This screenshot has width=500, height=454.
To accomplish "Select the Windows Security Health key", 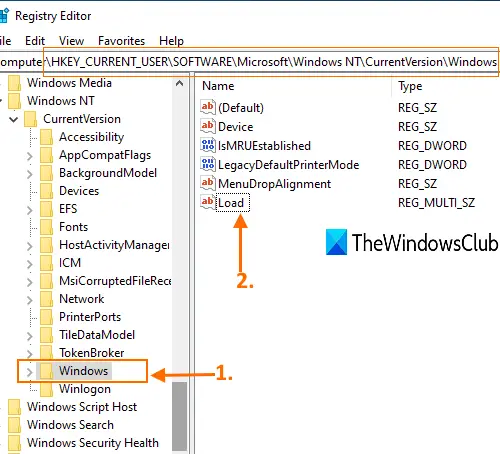I will 93,443.
